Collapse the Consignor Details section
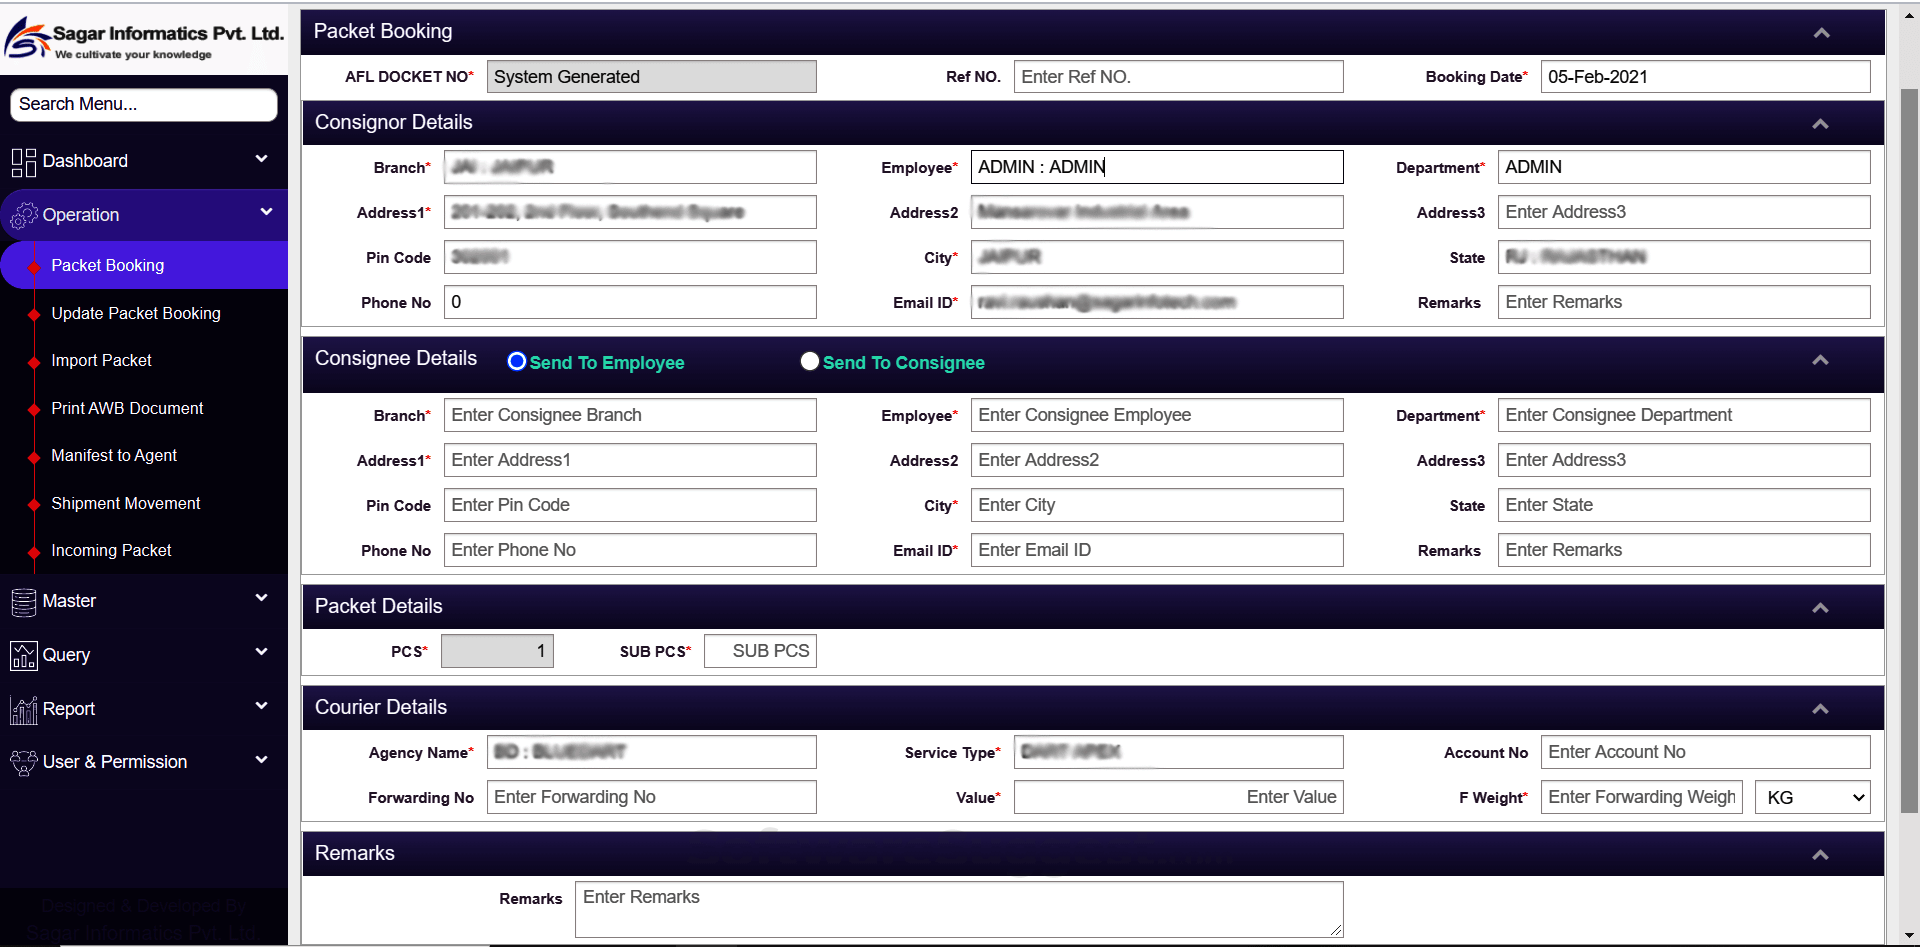 (1820, 123)
